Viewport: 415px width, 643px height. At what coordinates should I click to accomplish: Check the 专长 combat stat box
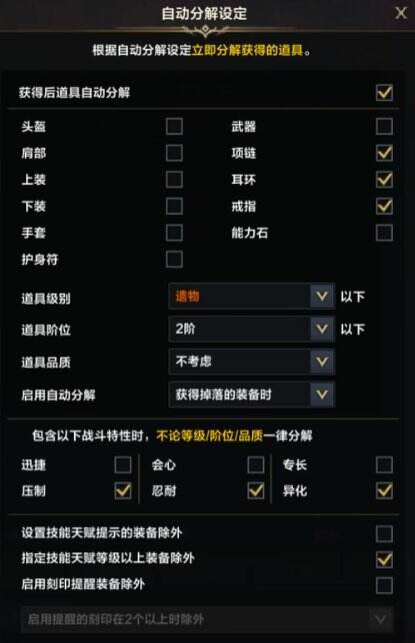pyautogui.click(x=384, y=465)
